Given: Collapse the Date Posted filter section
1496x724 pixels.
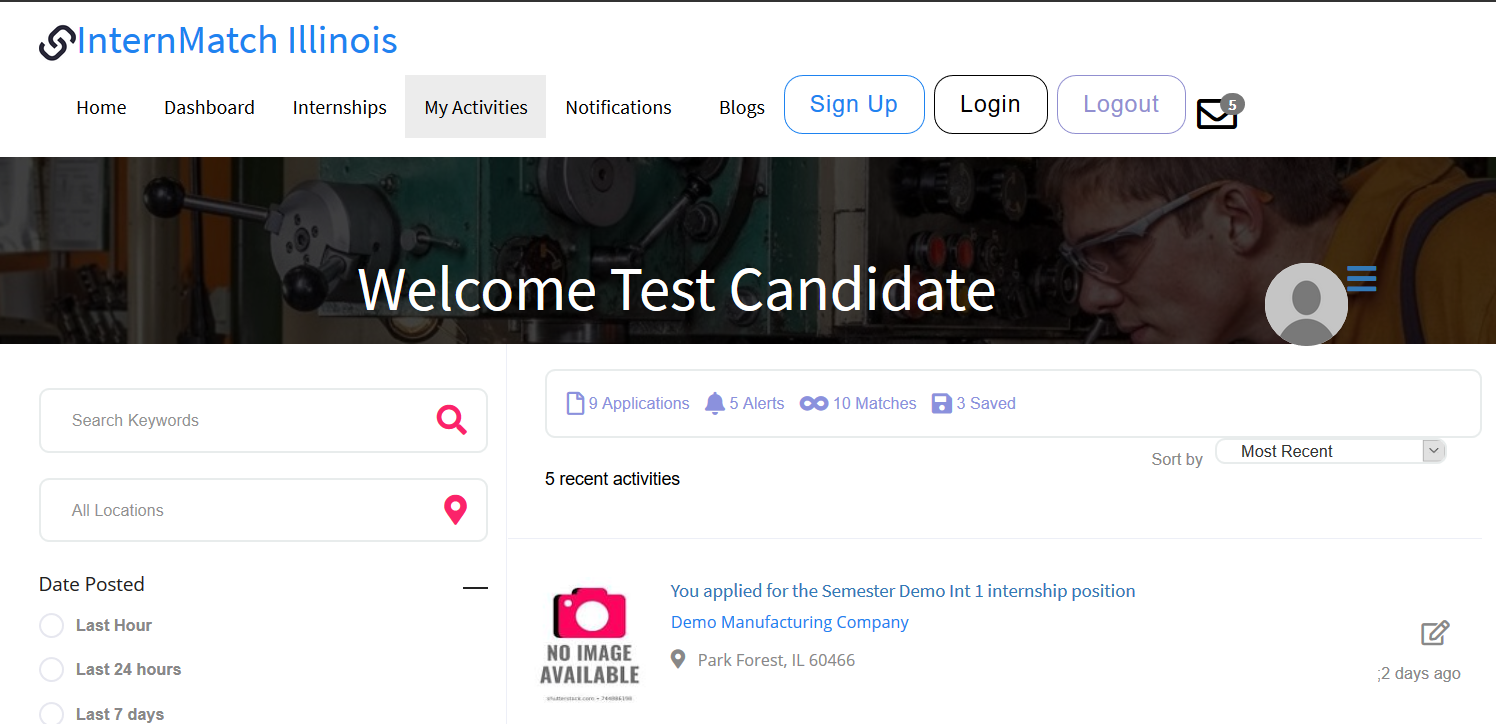Looking at the screenshot, I should 475,588.
